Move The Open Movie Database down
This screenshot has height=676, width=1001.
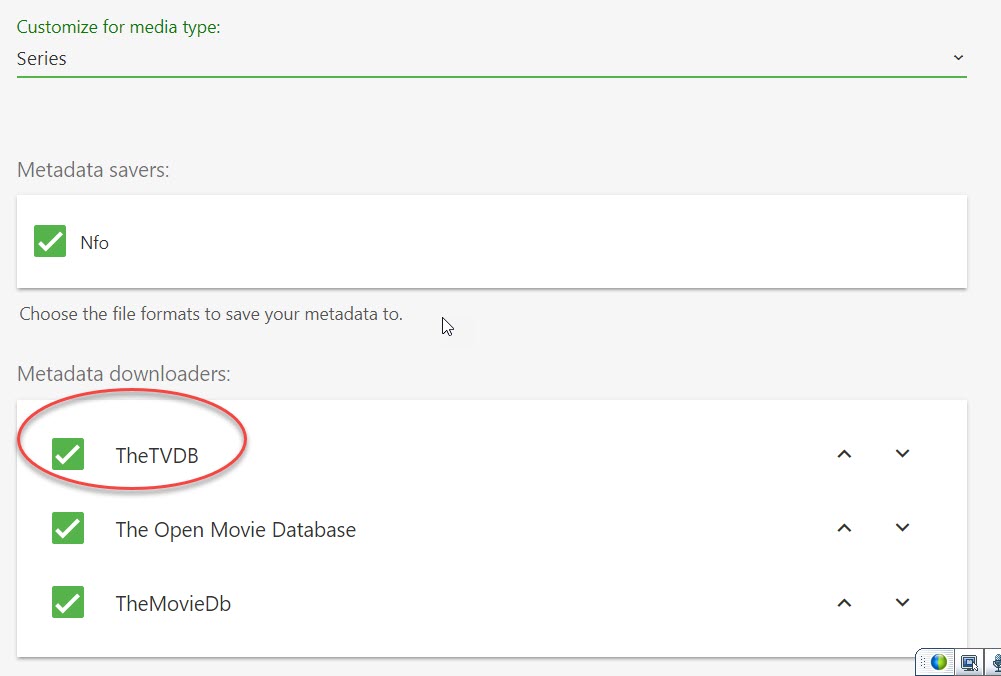902,528
